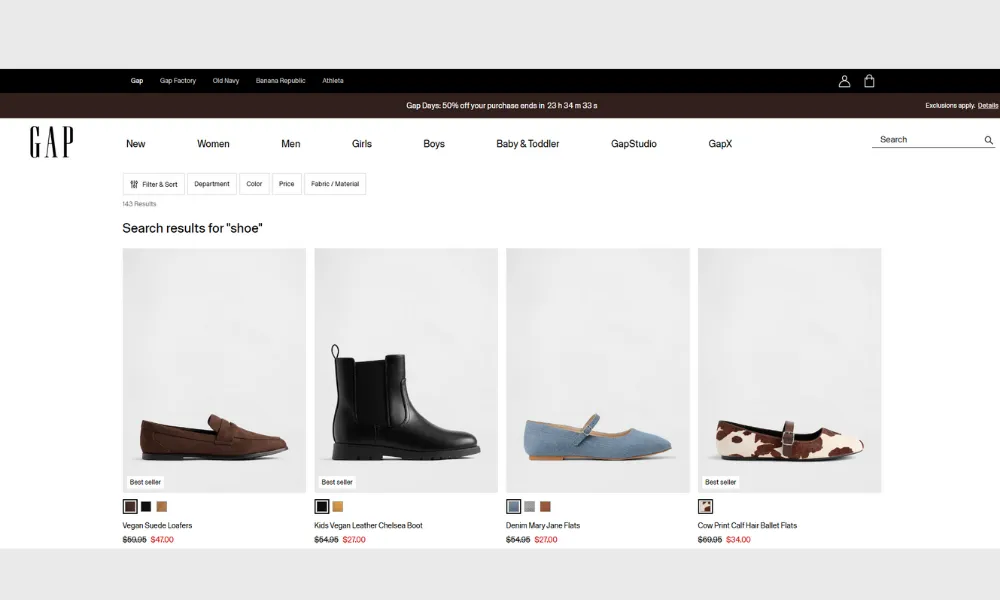Click the Search input field
The image size is (1000, 600).
pos(925,140)
